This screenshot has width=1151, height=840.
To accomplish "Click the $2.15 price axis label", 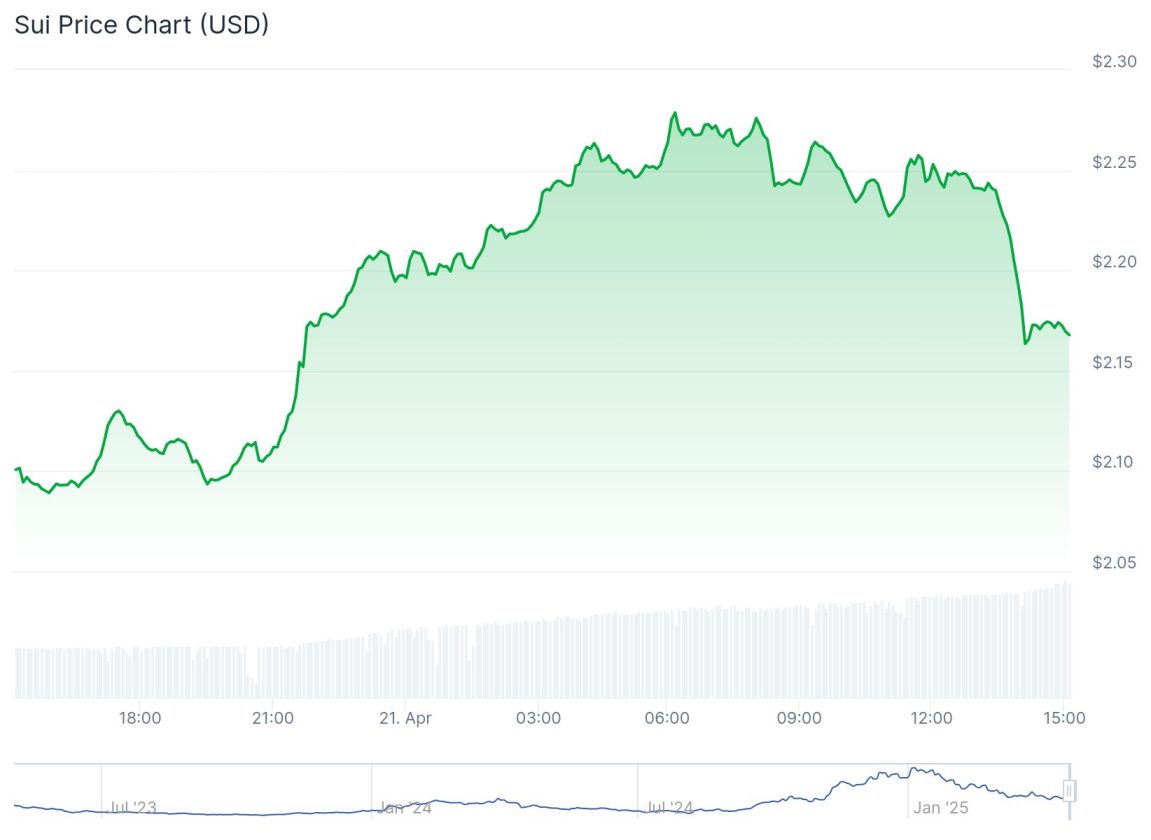I will coord(1114,362).
